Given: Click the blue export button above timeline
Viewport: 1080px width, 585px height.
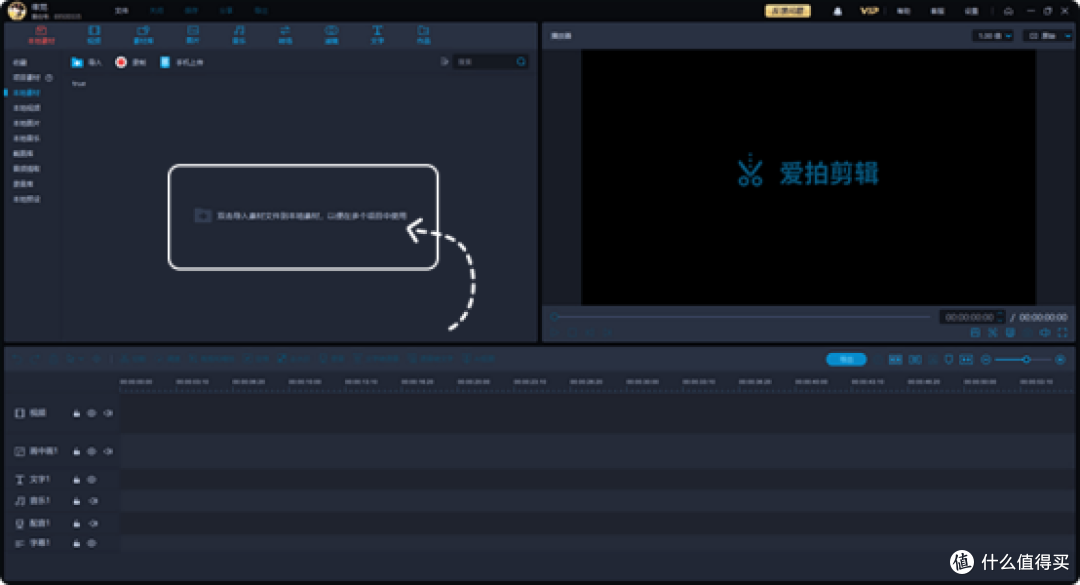Looking at the screenshot, I should click(x=847, y=360).
